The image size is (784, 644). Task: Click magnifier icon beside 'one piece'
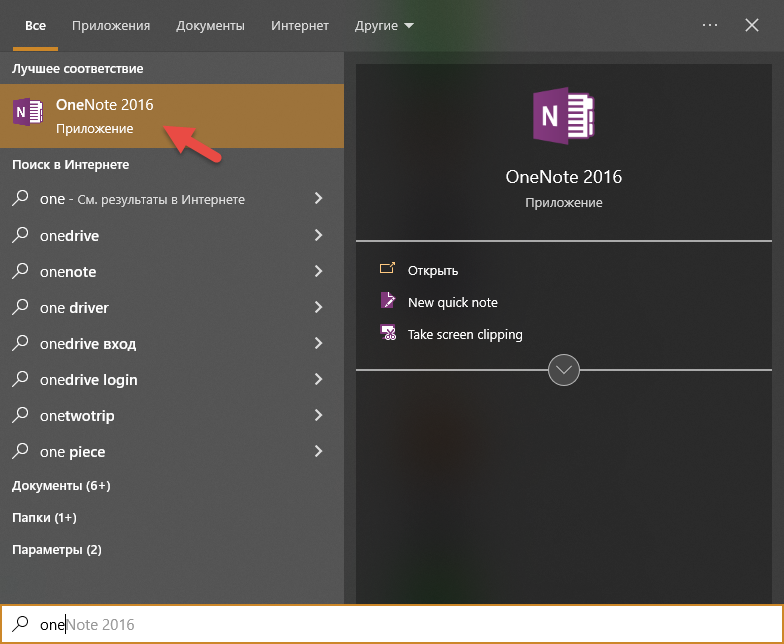click(20, 450)
